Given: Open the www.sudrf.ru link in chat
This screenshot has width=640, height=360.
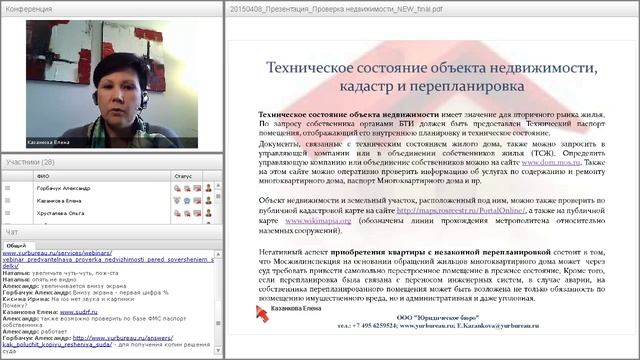Looking at the screenshot, I should click(x=79, y=312).
